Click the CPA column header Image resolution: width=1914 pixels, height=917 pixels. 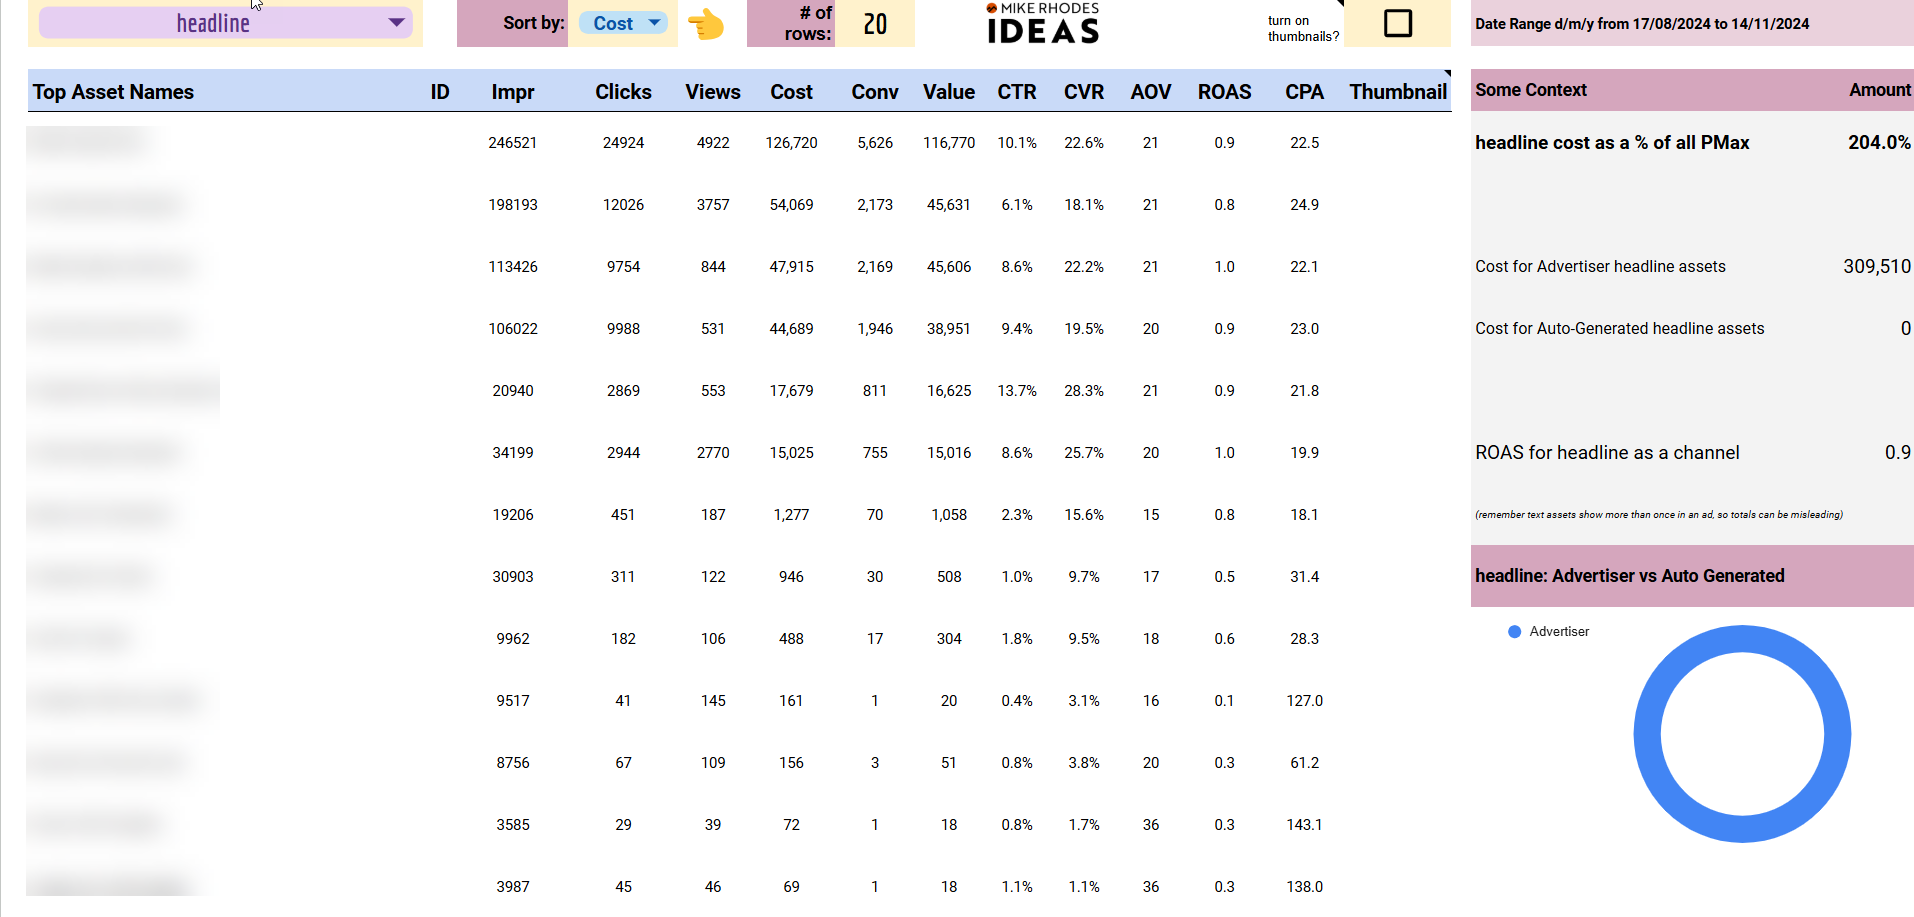1304,92
